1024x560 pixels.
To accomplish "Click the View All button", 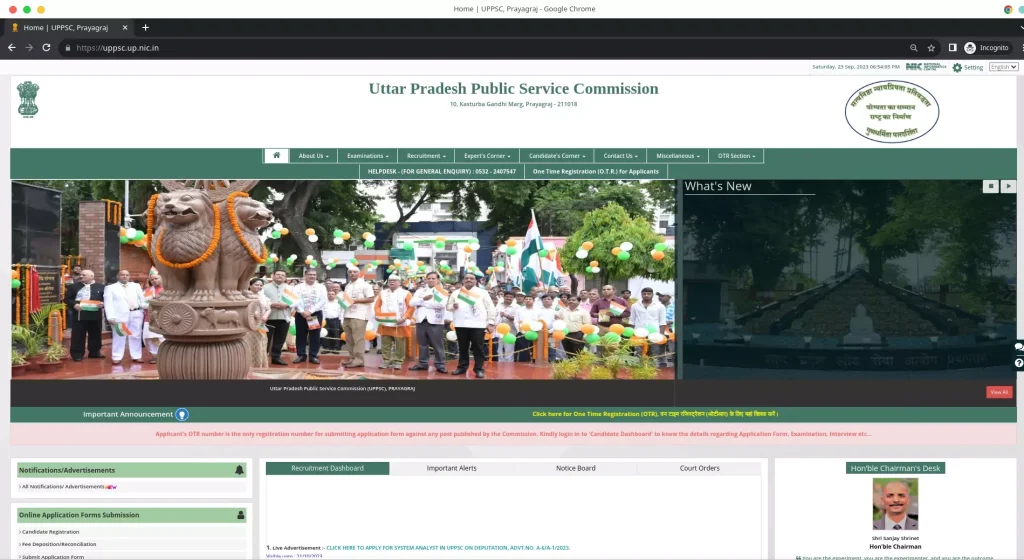I will coord(999,392).
